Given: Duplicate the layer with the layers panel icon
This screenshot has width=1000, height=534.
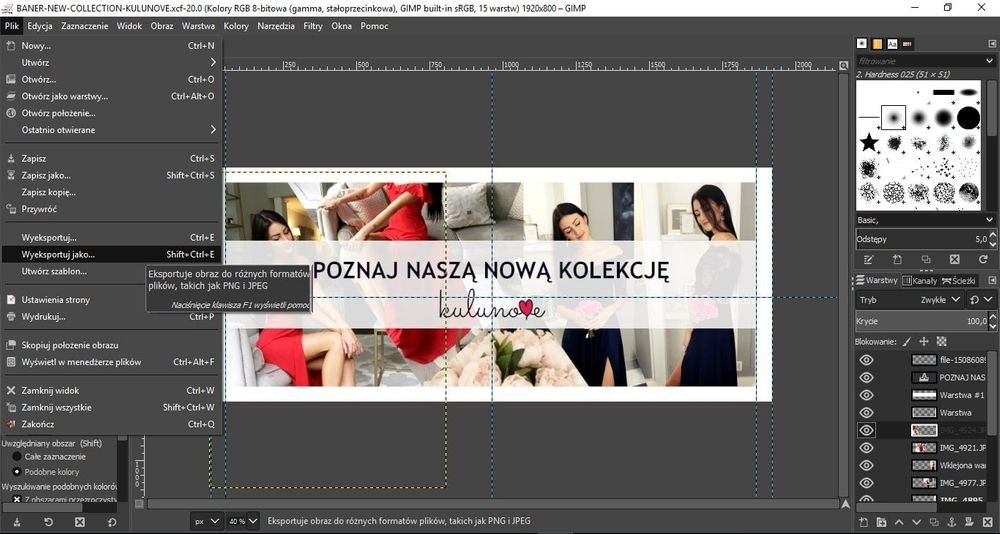Looking at the screenshot, I should click(x=934, y=522).
